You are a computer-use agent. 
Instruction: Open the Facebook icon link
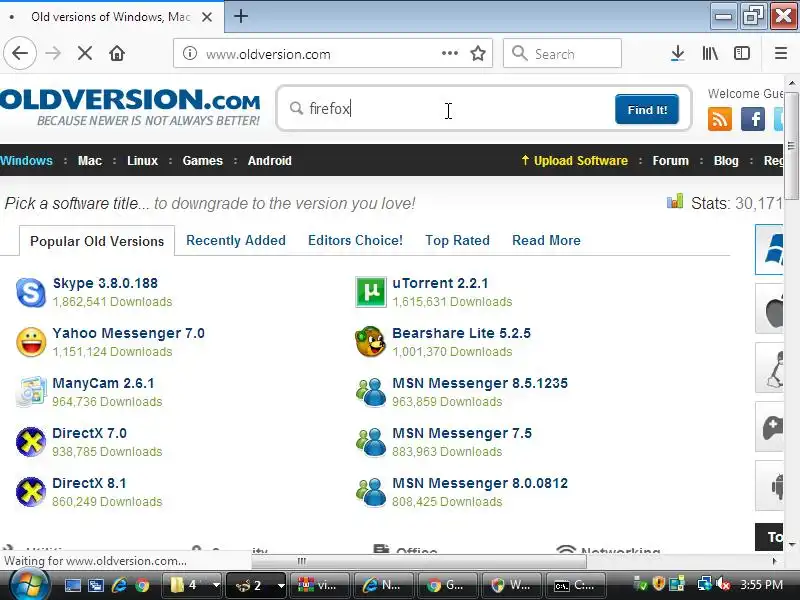coord(753,119)
